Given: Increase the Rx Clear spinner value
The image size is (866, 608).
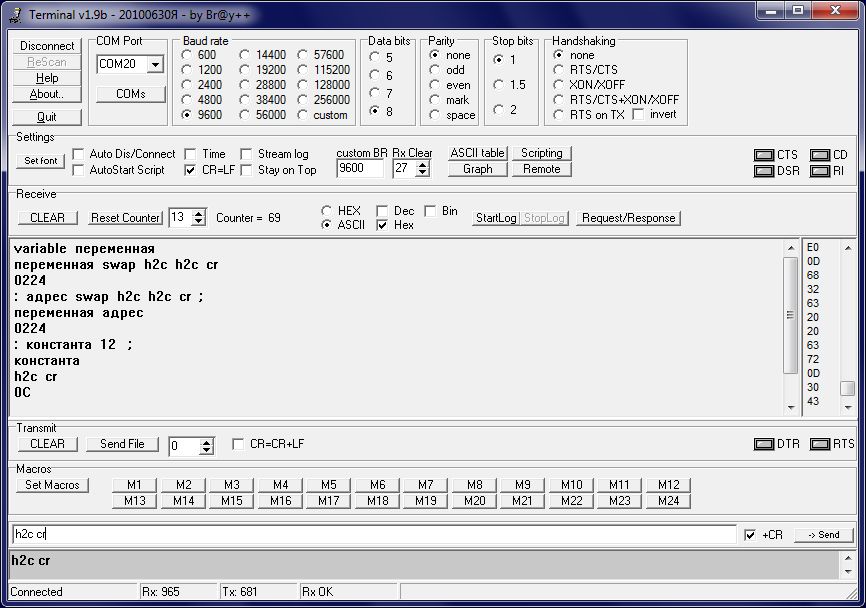Looking at the screenshot, I should 423,165.
